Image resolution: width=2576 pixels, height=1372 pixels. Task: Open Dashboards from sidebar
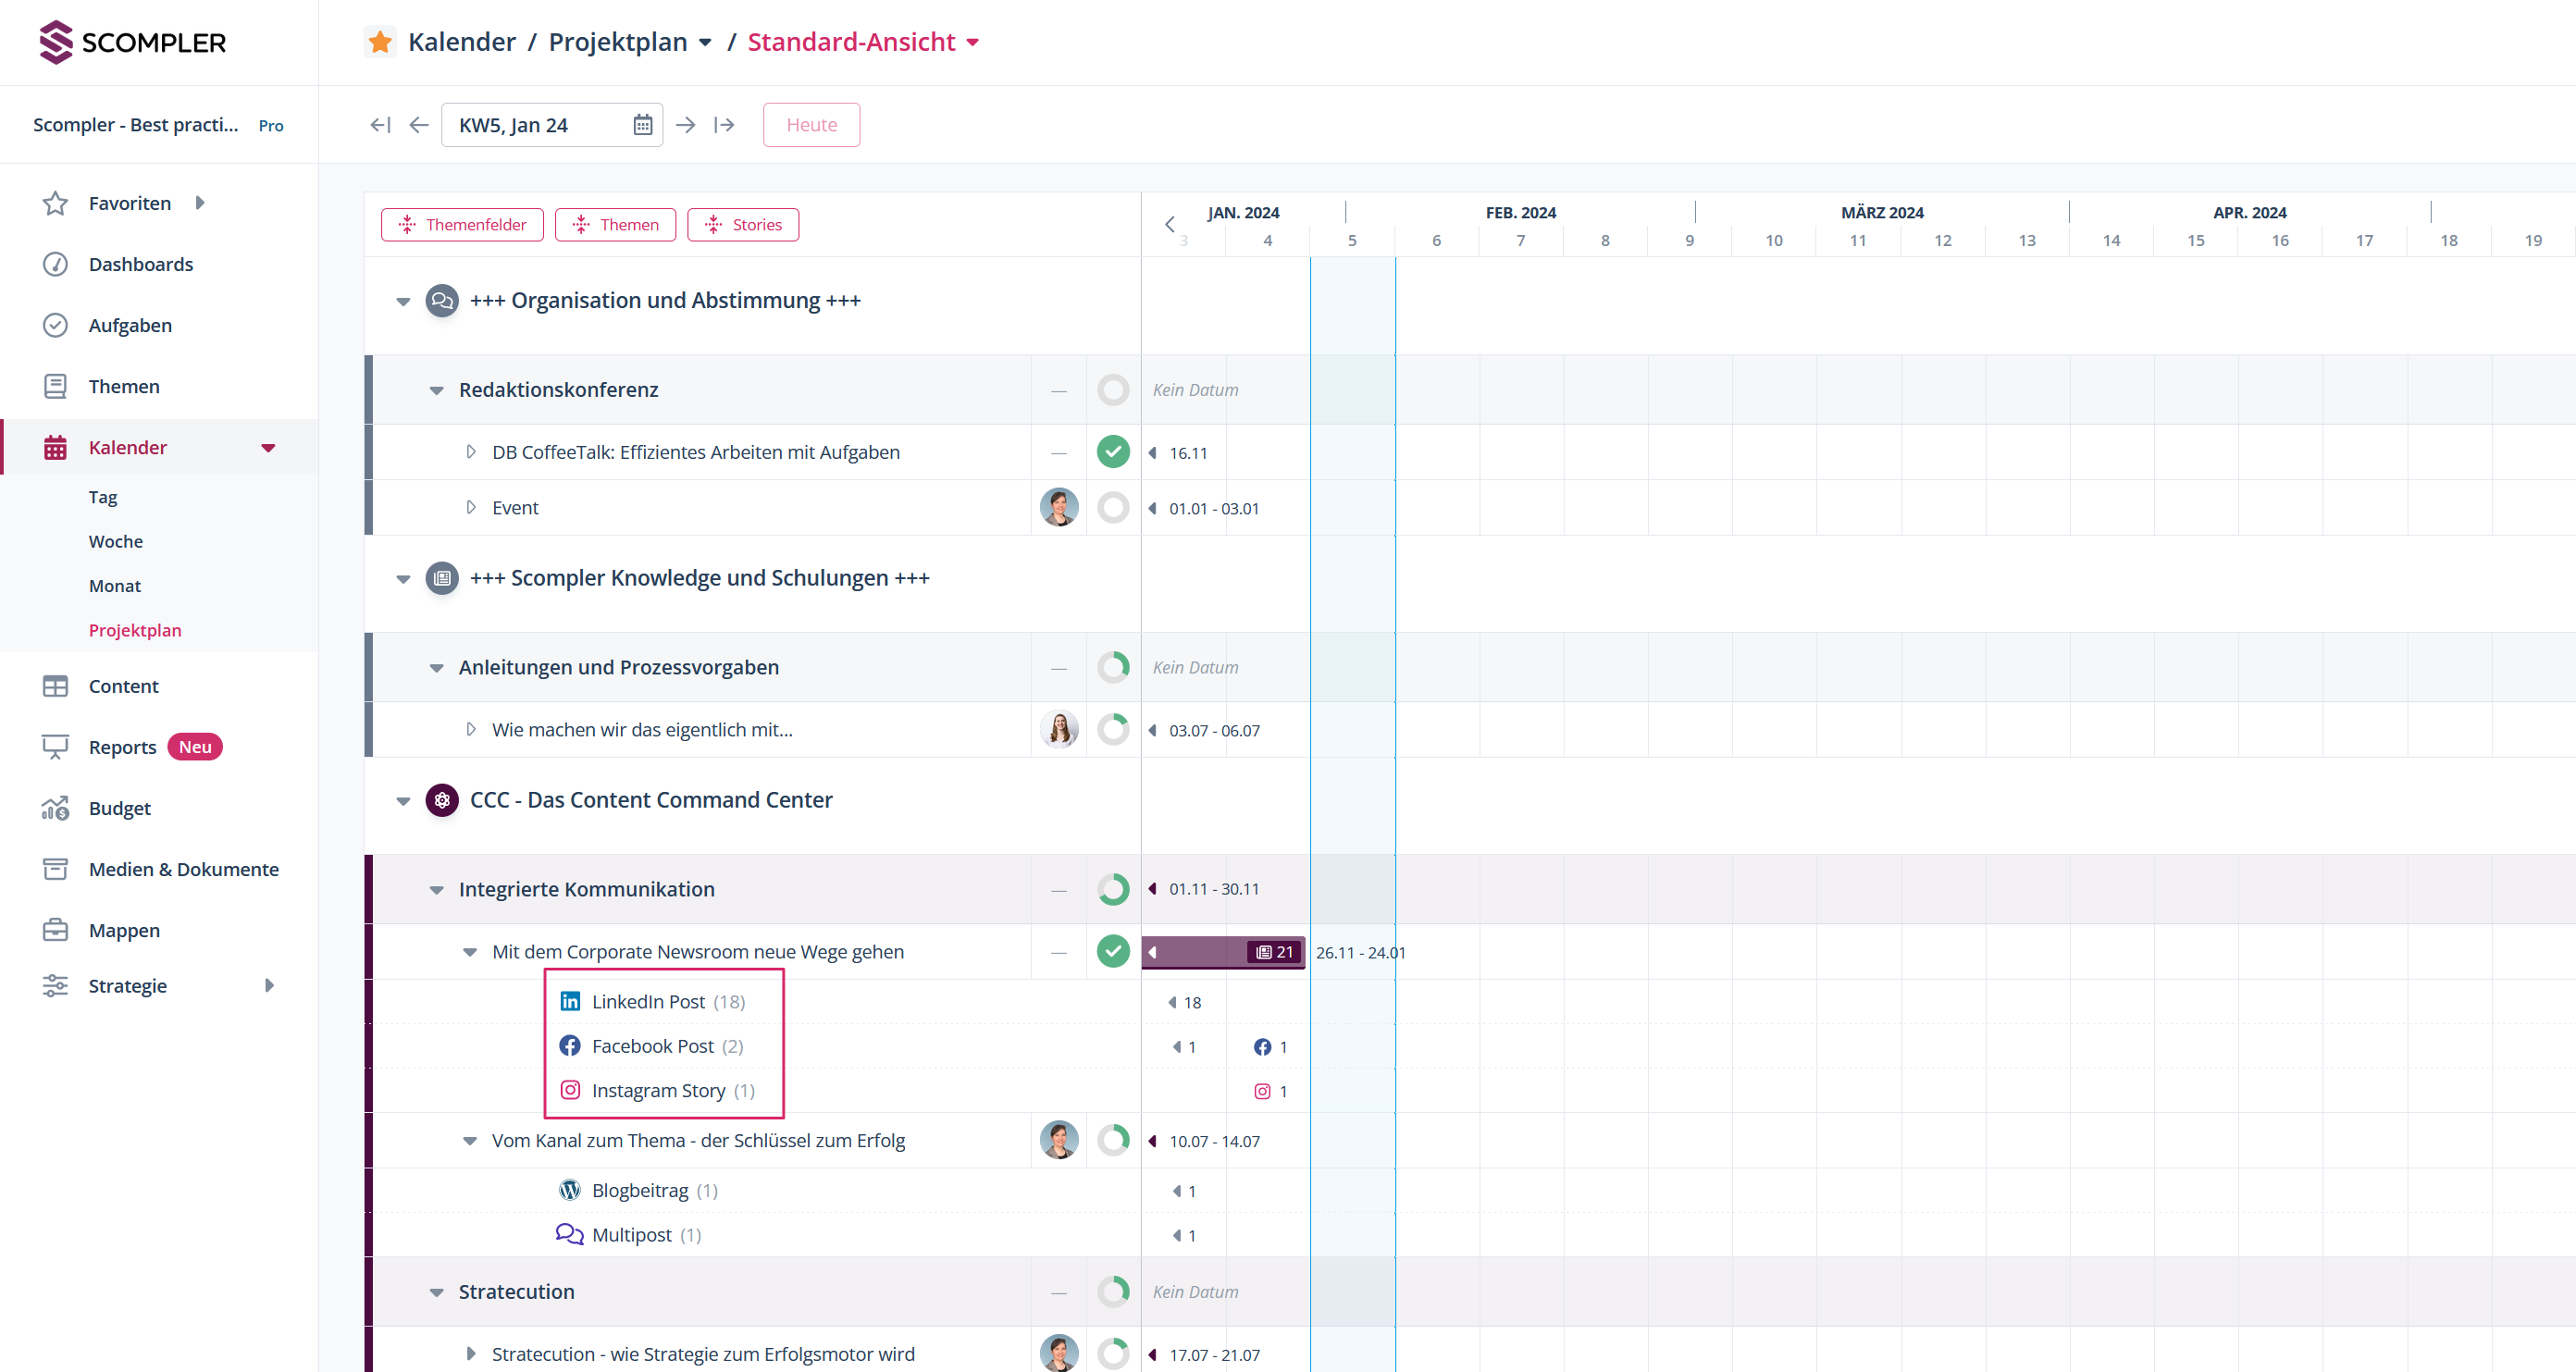(x=140, y=264)
